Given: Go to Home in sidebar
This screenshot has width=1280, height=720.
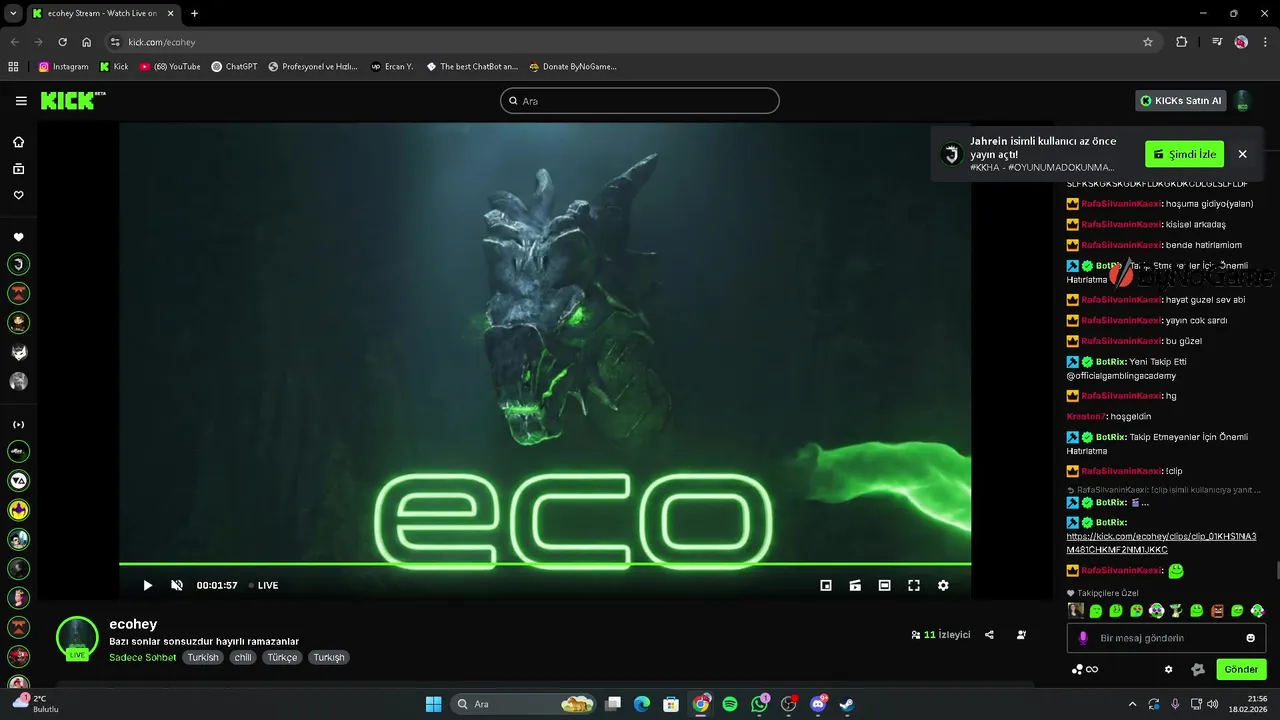Looking at the screenshot, I should tap(18, 142).
